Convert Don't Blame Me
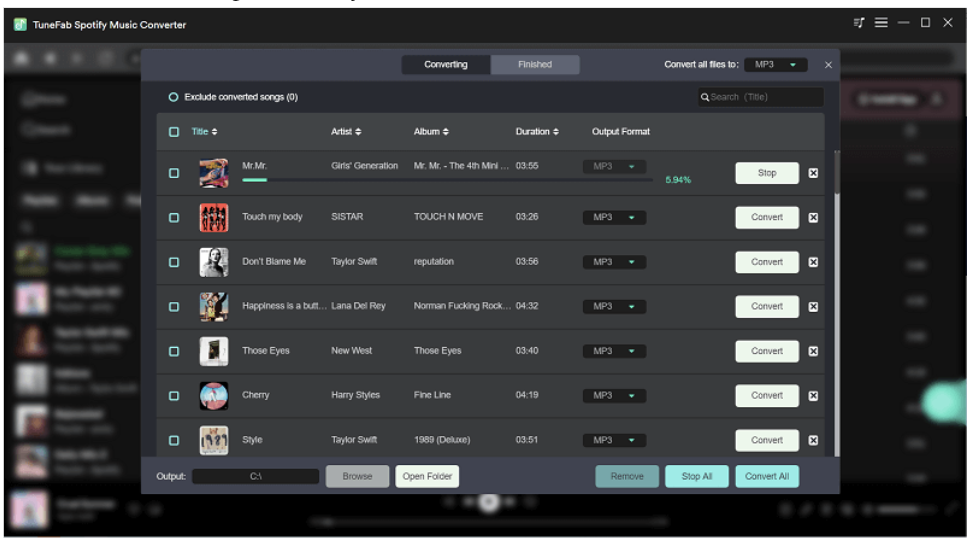This screenshot has height=544, width=972. pyautogui.click(x=767, y=262)
